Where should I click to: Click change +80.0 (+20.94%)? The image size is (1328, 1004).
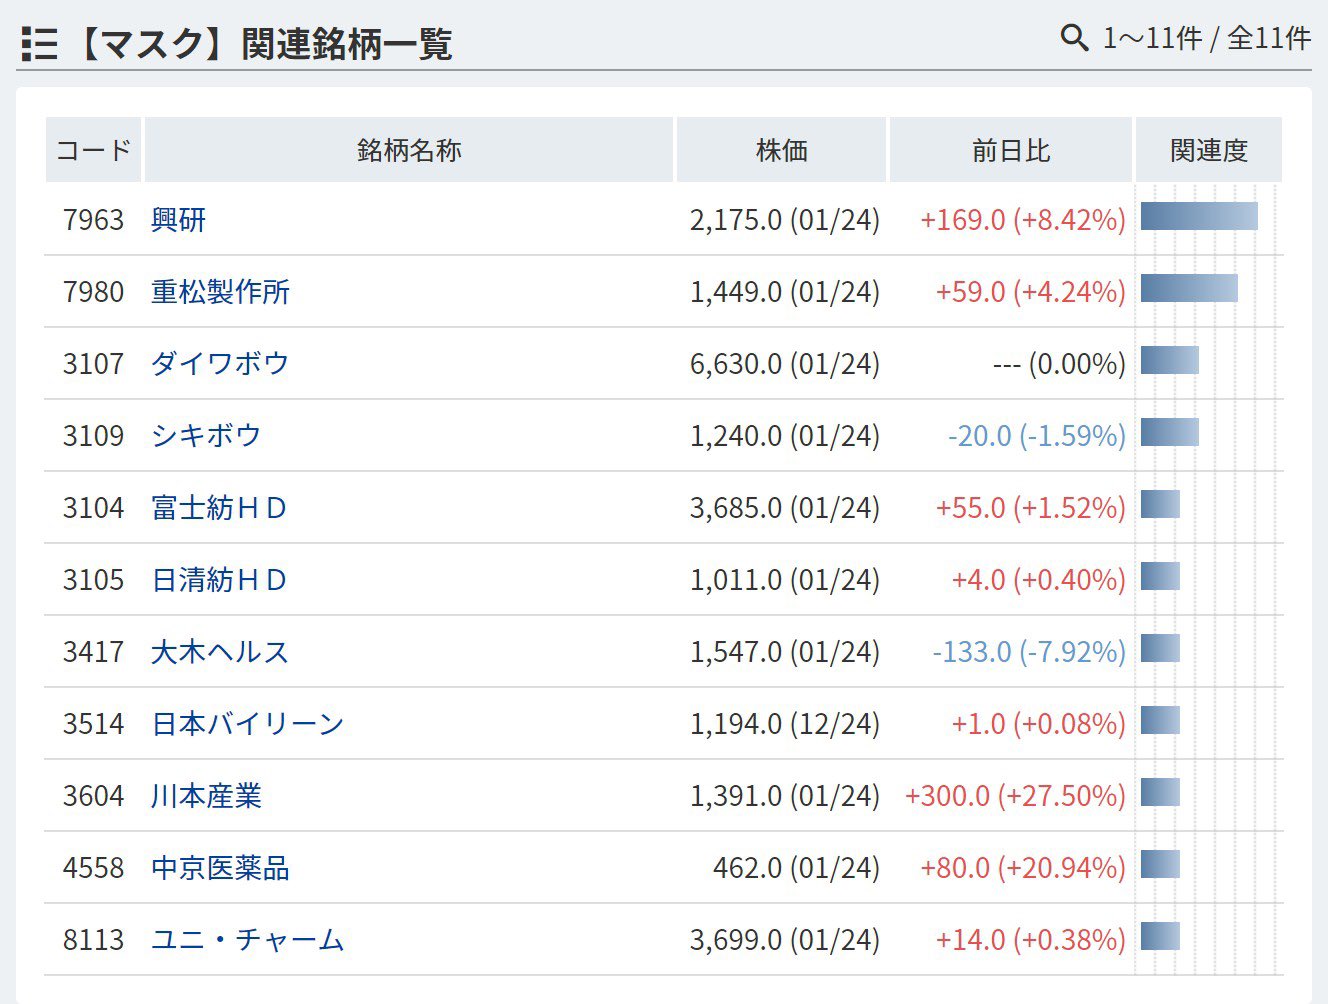(1023, 868)
